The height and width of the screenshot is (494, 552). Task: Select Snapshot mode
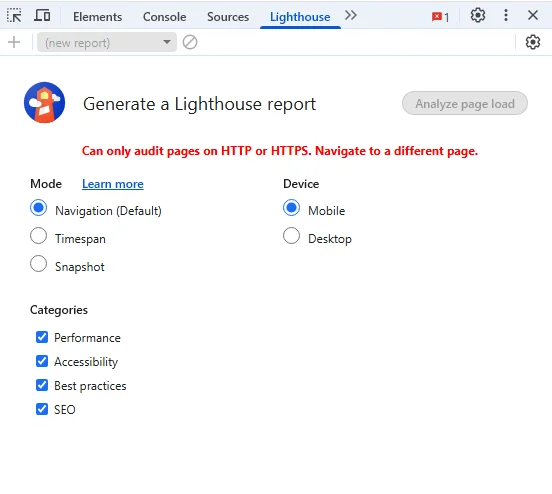pyautogui.click(x=38, y=264)
